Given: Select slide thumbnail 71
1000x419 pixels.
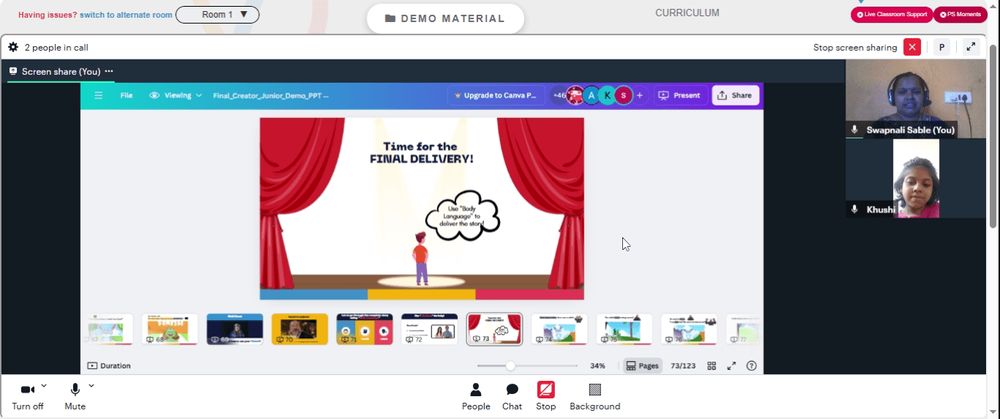Looking at the screenshot, I should (365, 329).
